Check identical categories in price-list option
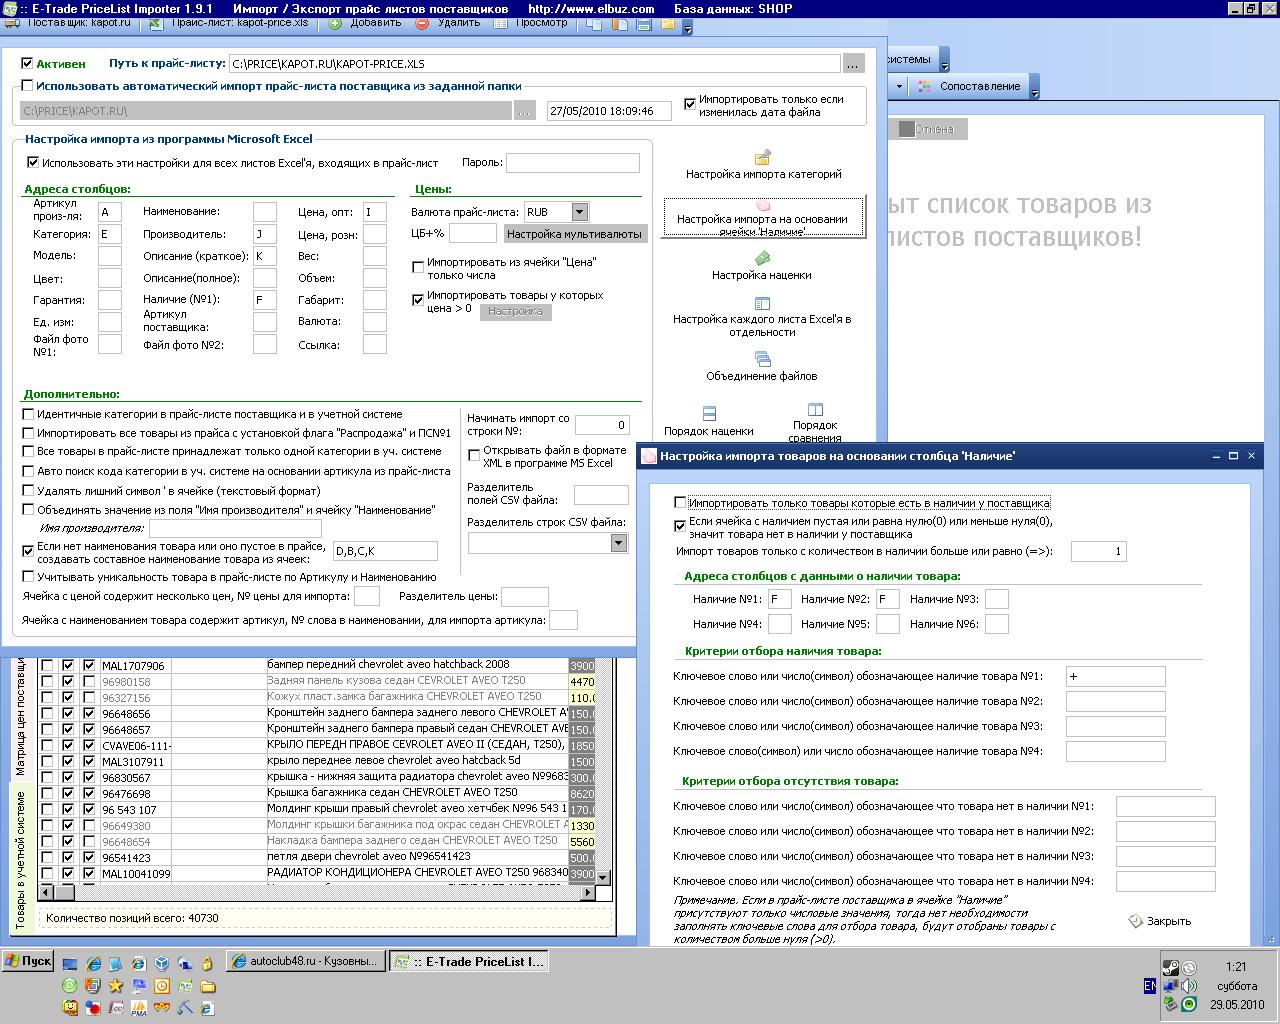Viewport: 1280px width, 1024px height. [x=28, y=414]
